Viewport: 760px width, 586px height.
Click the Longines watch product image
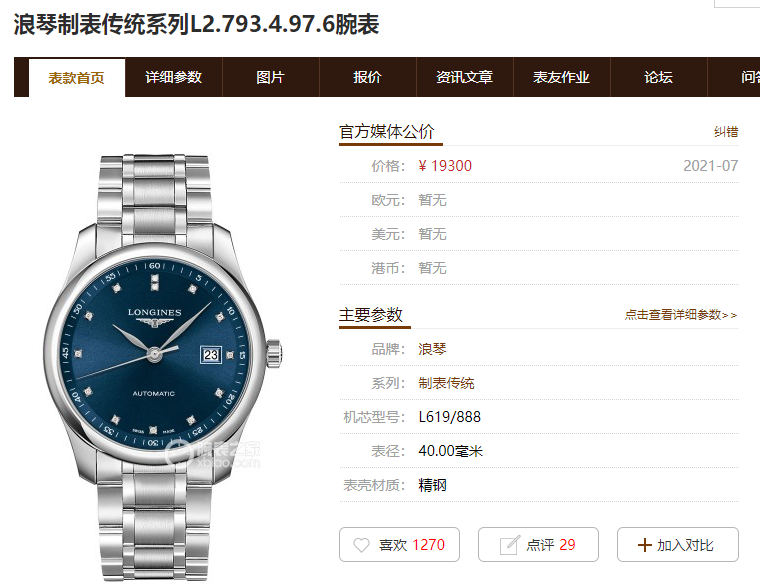[162, 367]
